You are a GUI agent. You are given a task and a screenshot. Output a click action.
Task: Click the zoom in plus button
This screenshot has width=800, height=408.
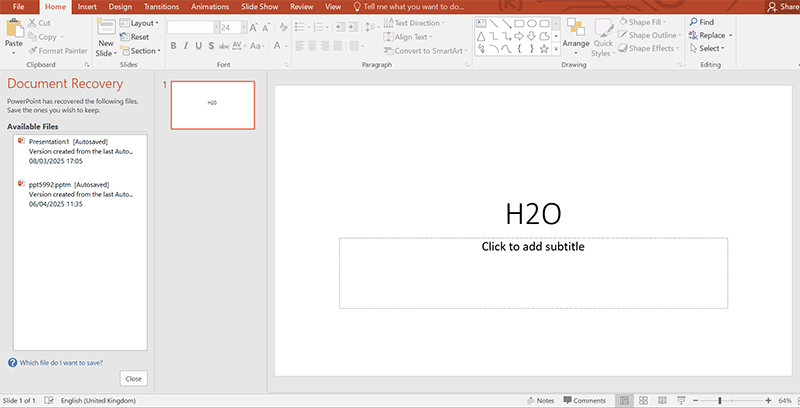[768, 400]
